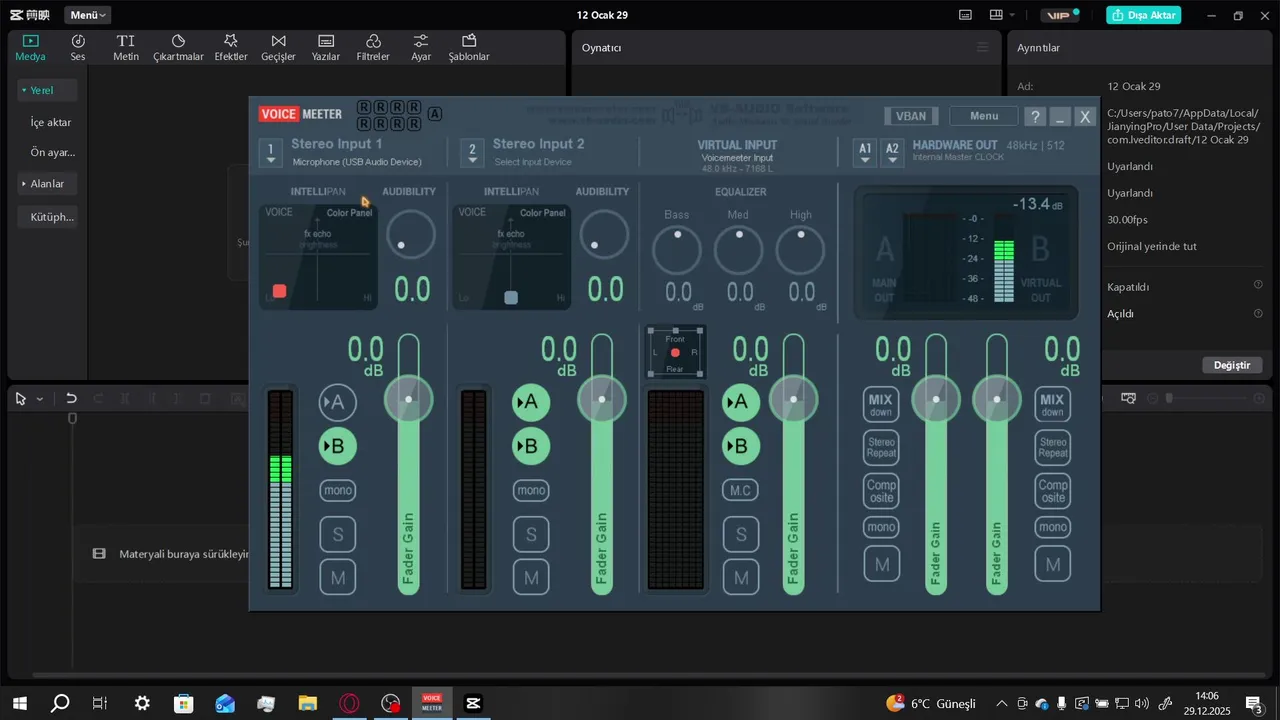
Task: Select the pointer tool in the timeline toolbar
Action: [21, 398]
